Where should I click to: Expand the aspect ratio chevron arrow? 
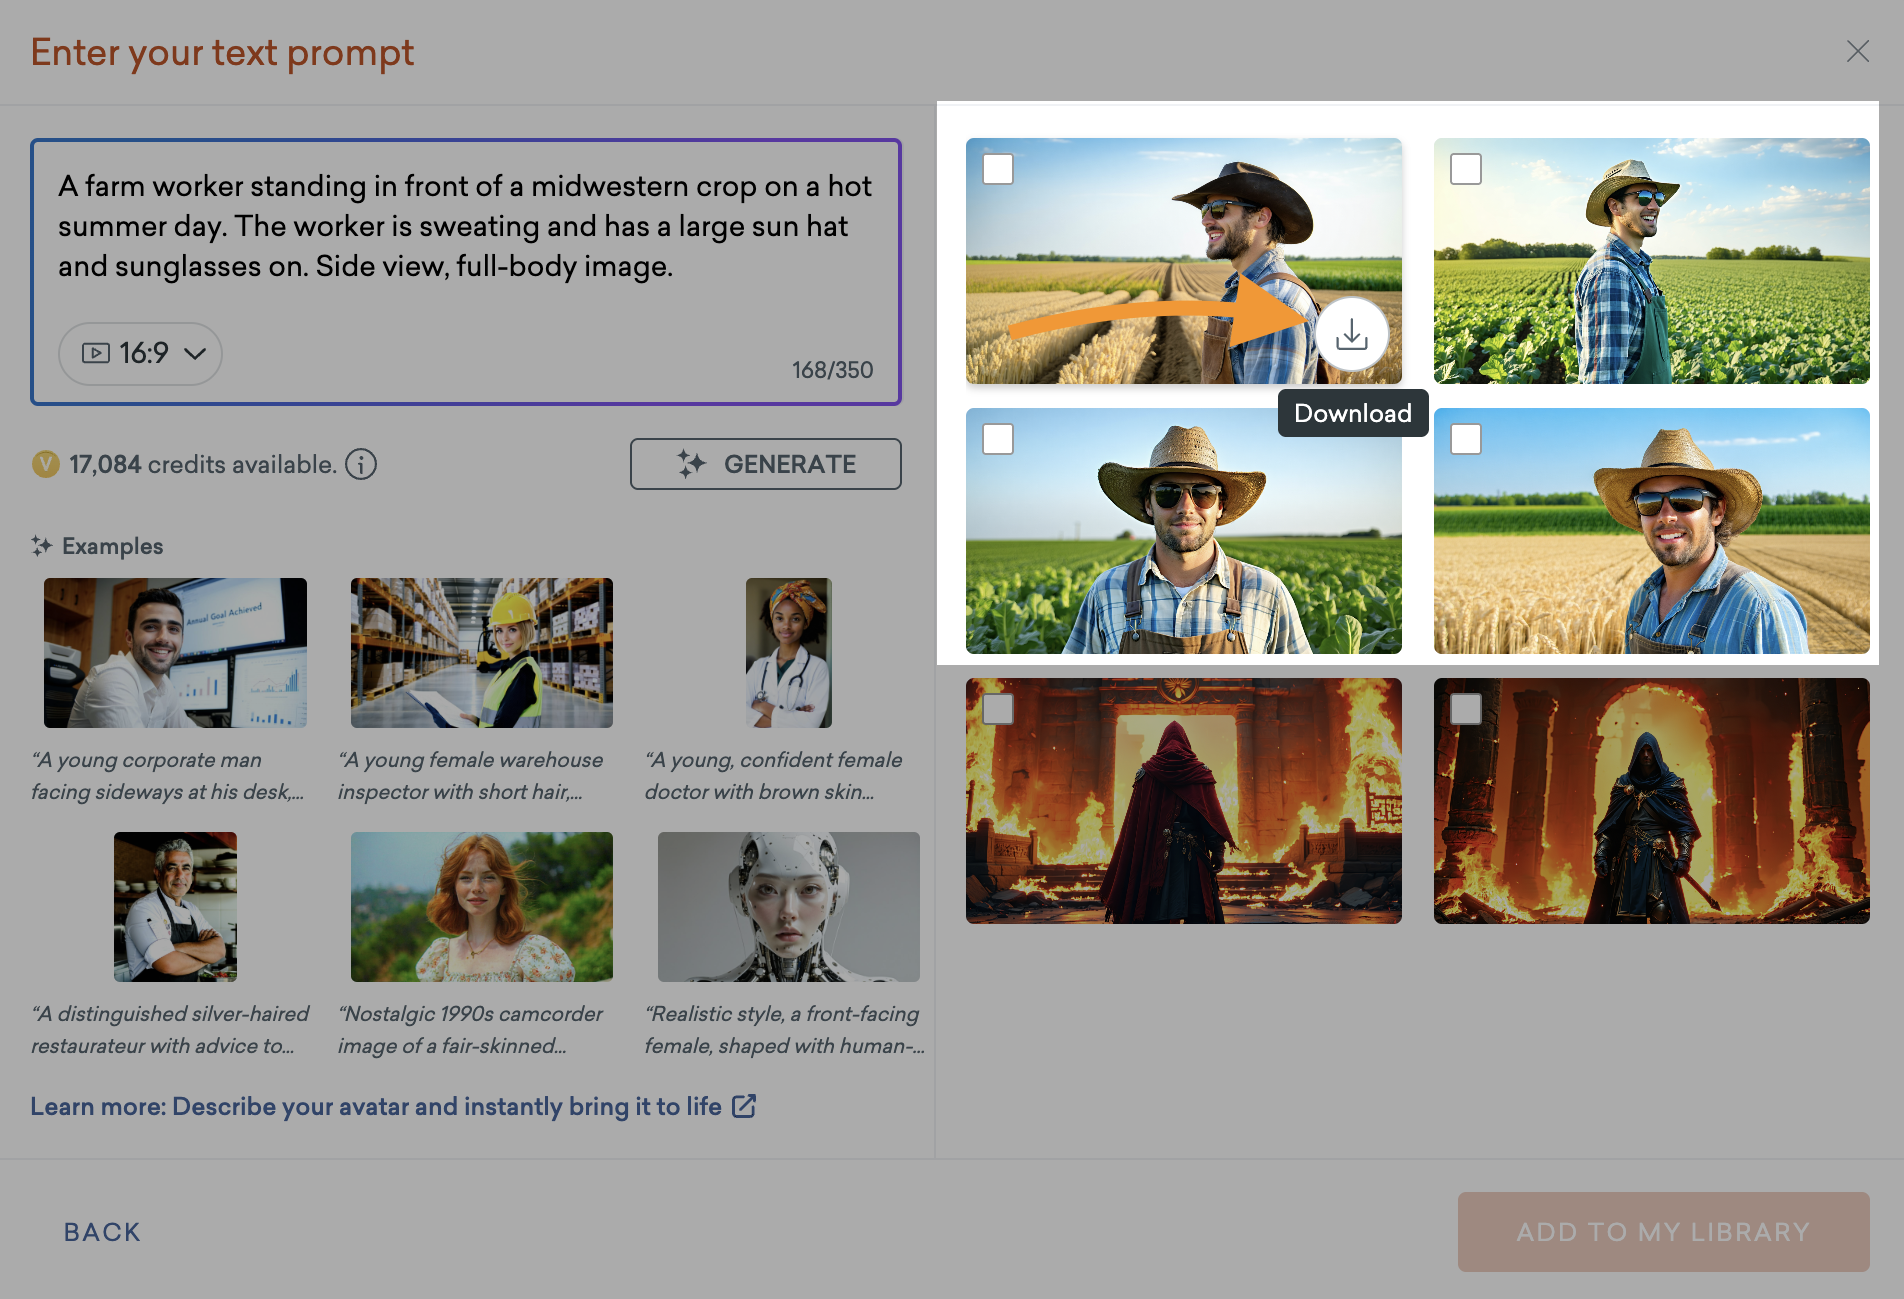196,353
